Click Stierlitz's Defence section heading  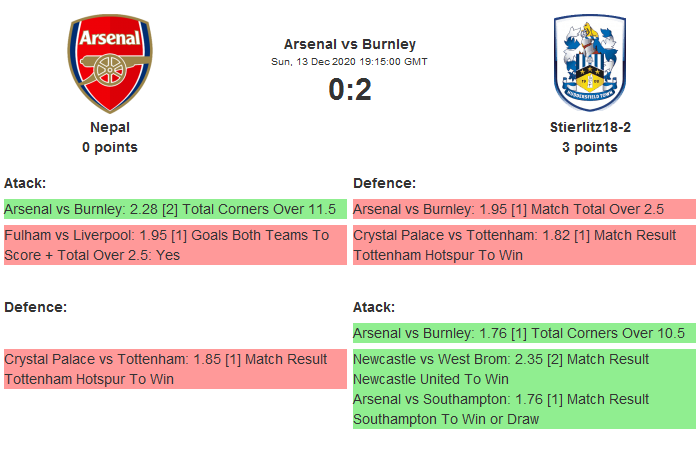click(384, 183)
